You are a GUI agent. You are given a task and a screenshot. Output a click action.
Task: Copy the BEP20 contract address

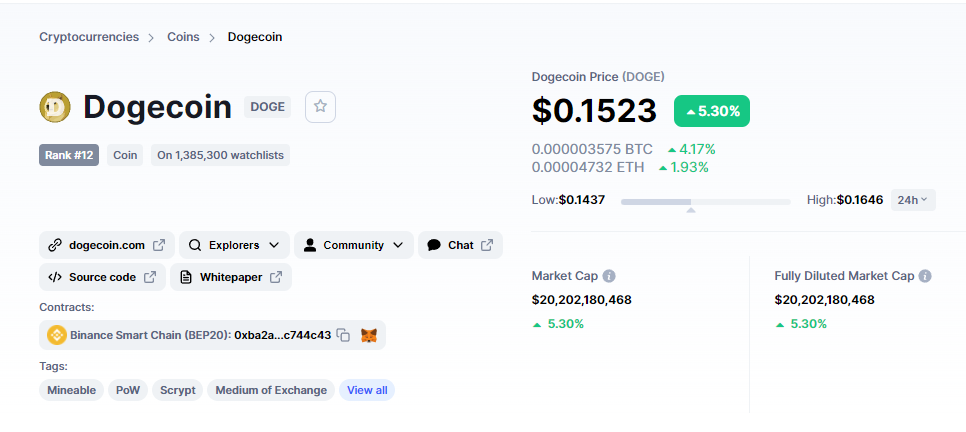click(x=344, y=335)
